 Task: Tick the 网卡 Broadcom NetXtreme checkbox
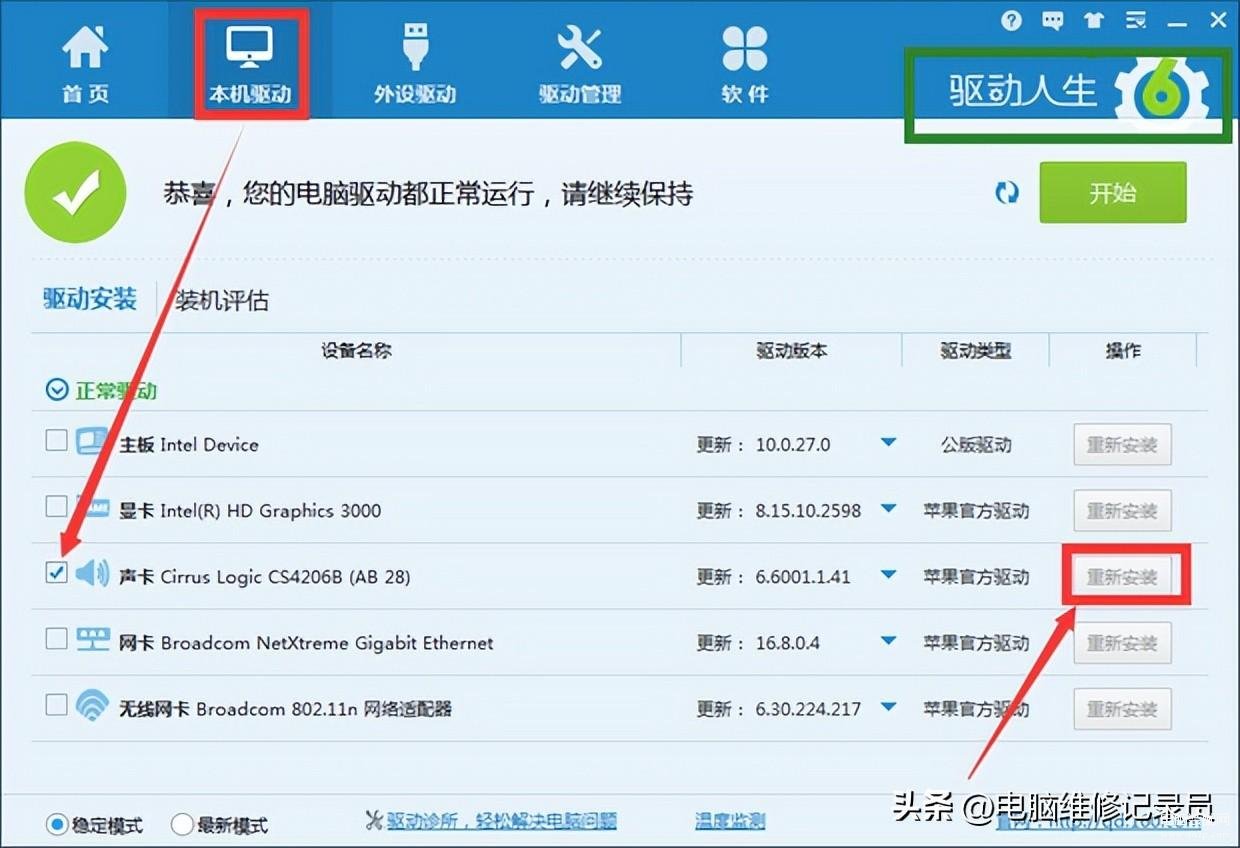[x=56, y=638]
